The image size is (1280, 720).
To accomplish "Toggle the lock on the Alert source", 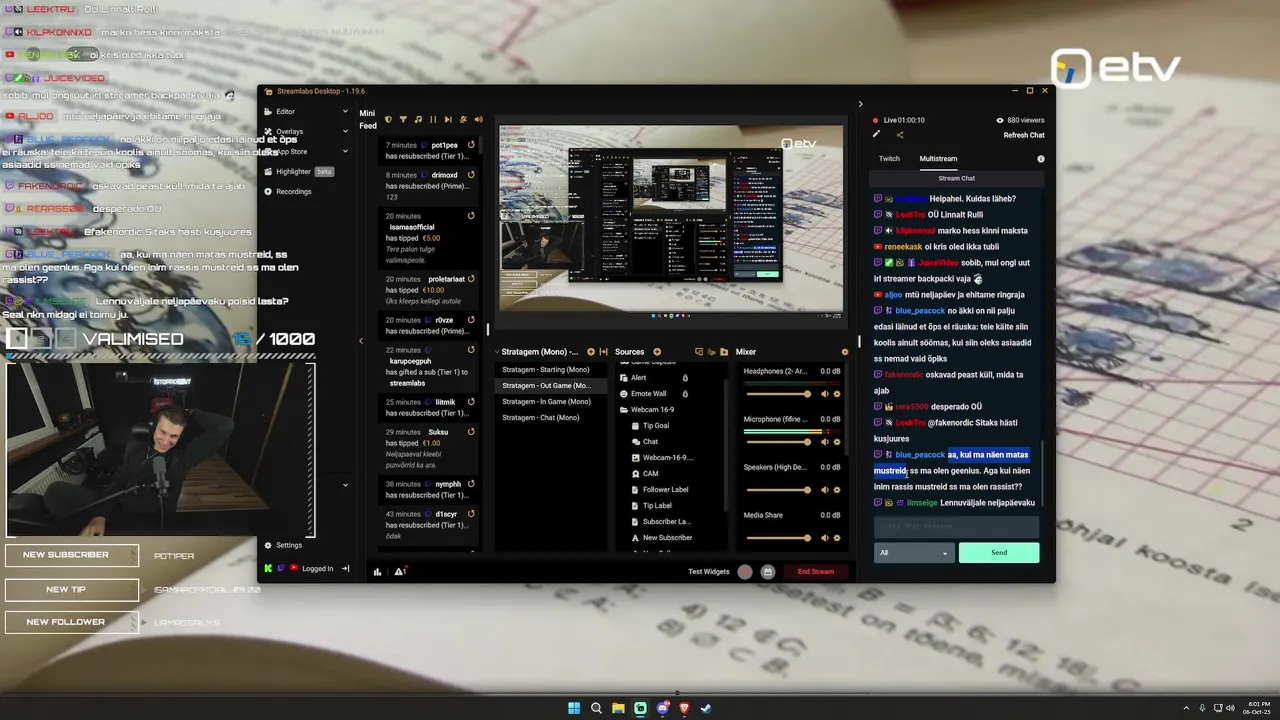I will click(x=685, y=378).
